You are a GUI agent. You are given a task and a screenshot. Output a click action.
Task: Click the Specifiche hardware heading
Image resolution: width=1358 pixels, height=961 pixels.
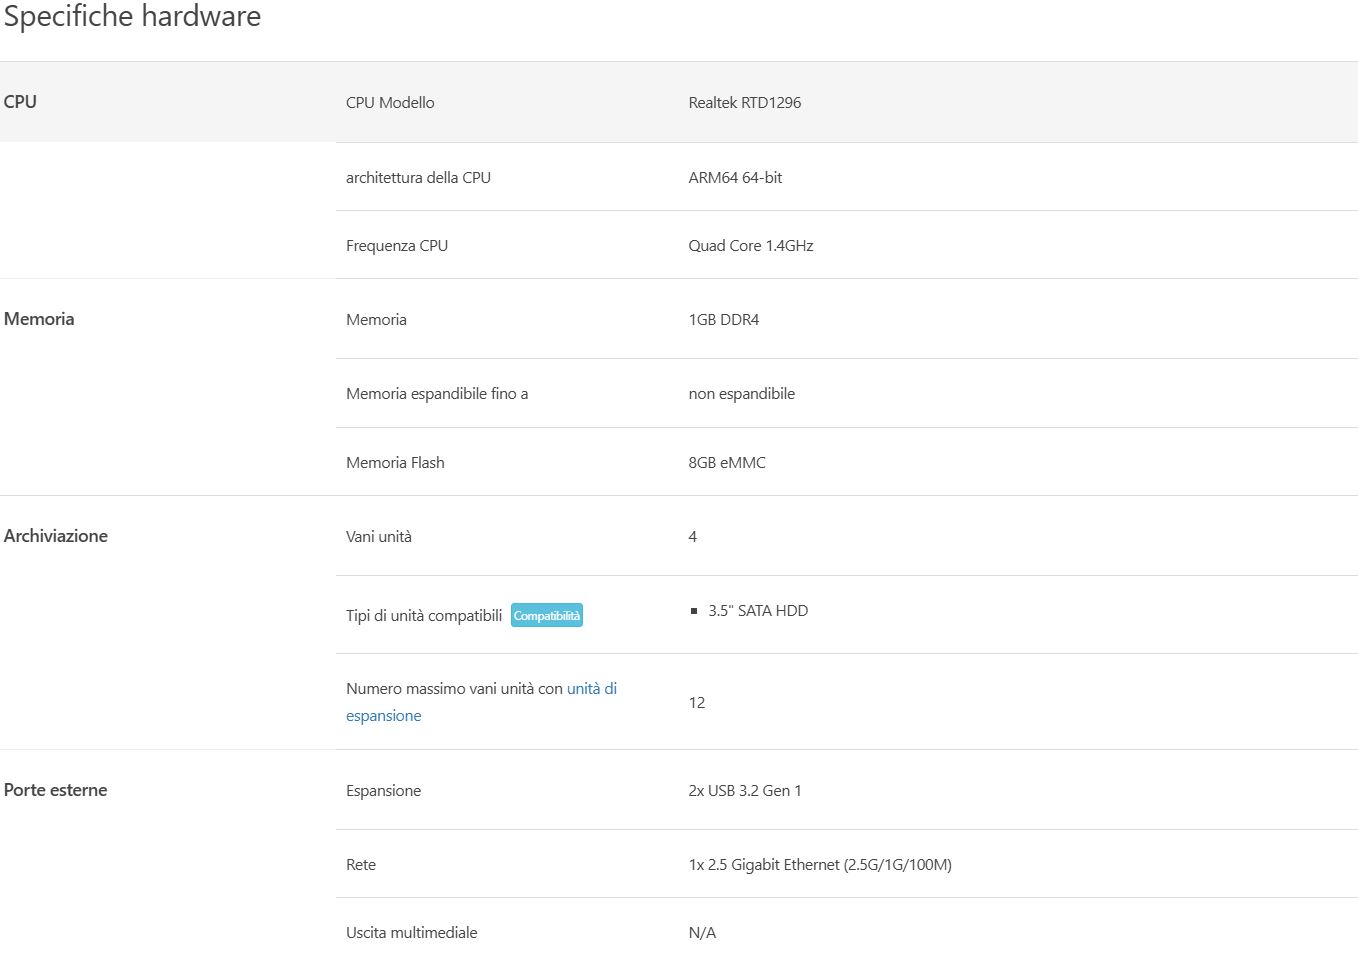(x=132, y=17)
